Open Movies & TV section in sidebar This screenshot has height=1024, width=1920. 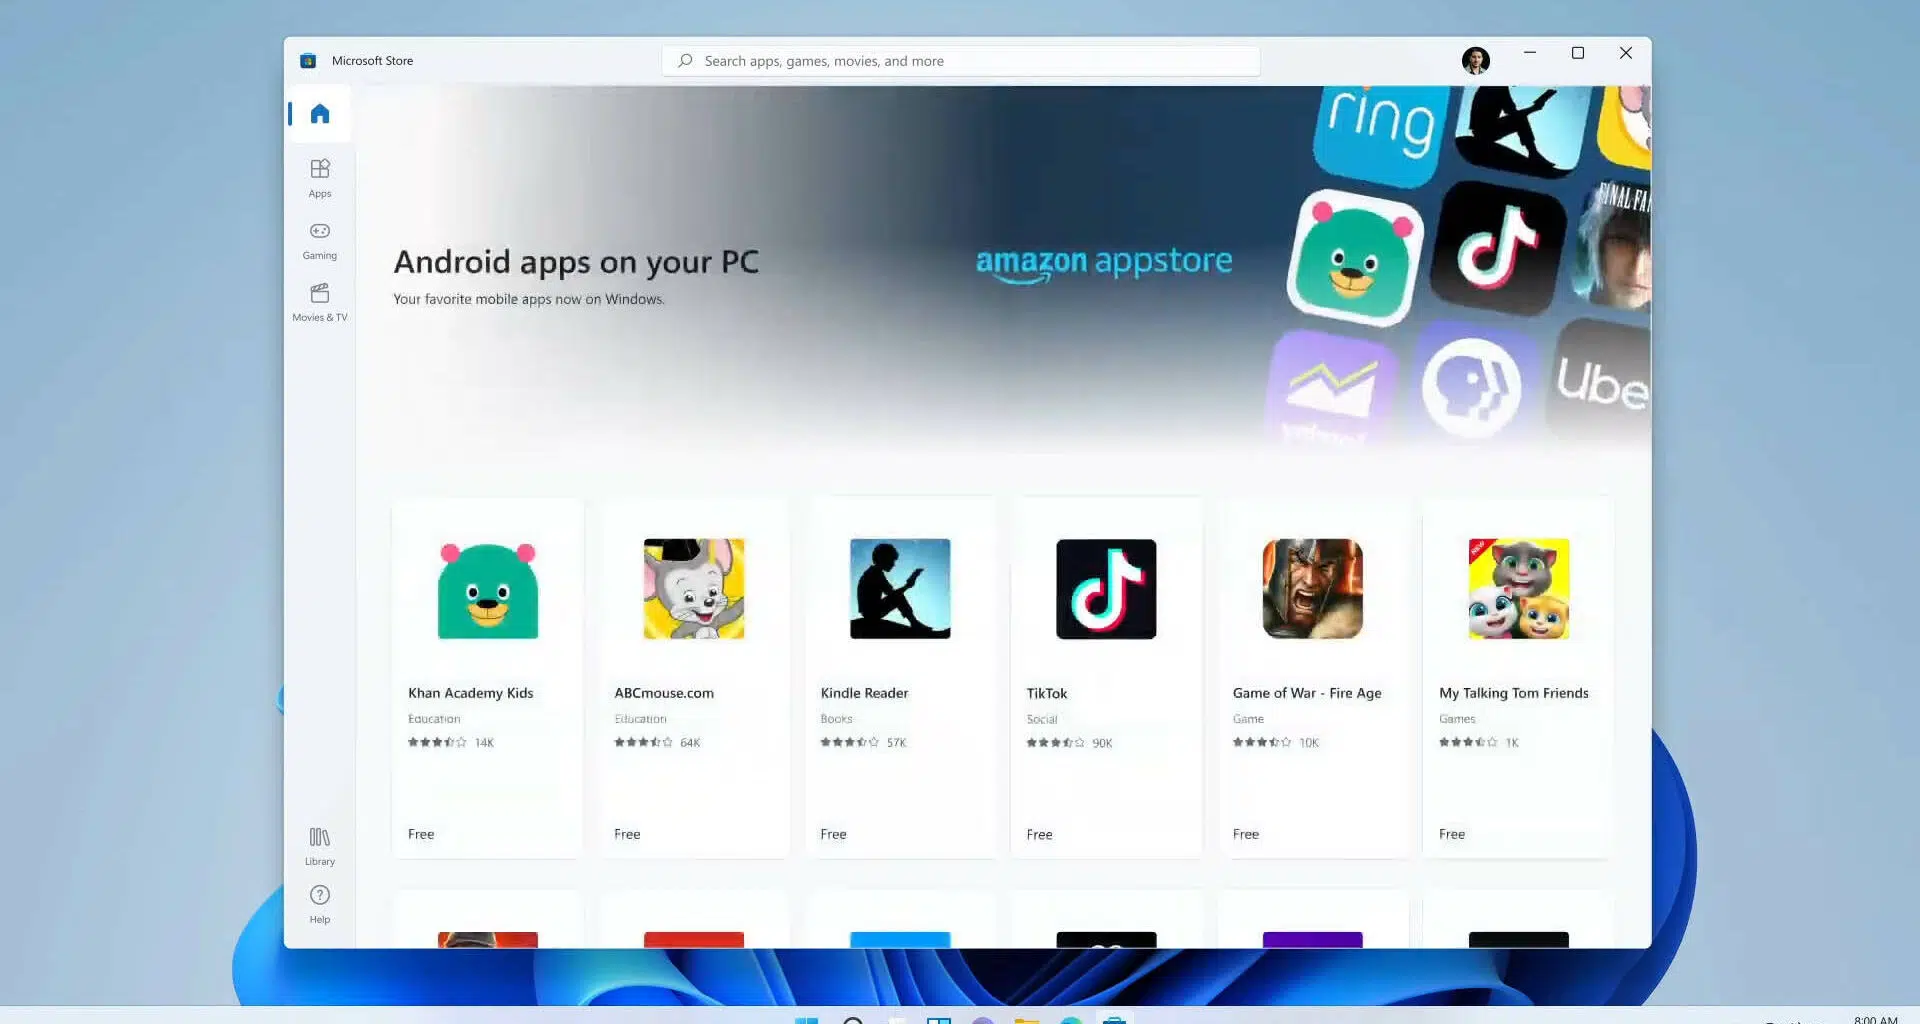[320, 302]
